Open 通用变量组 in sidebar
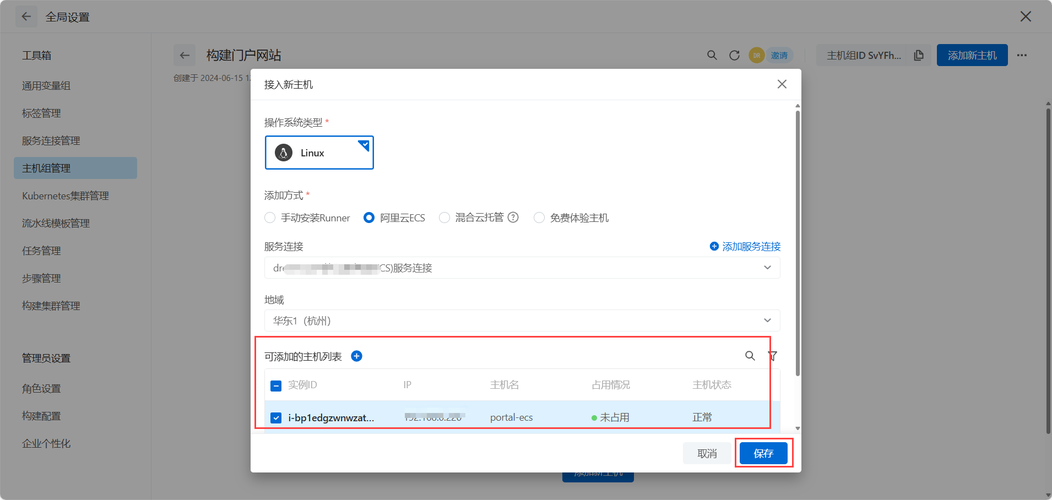Screen dimensions: 1052x500 (x=46, y=85)
